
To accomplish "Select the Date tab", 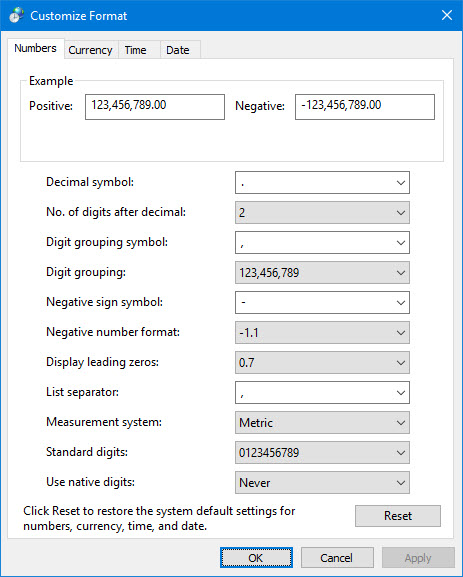I will coord(178,50).
